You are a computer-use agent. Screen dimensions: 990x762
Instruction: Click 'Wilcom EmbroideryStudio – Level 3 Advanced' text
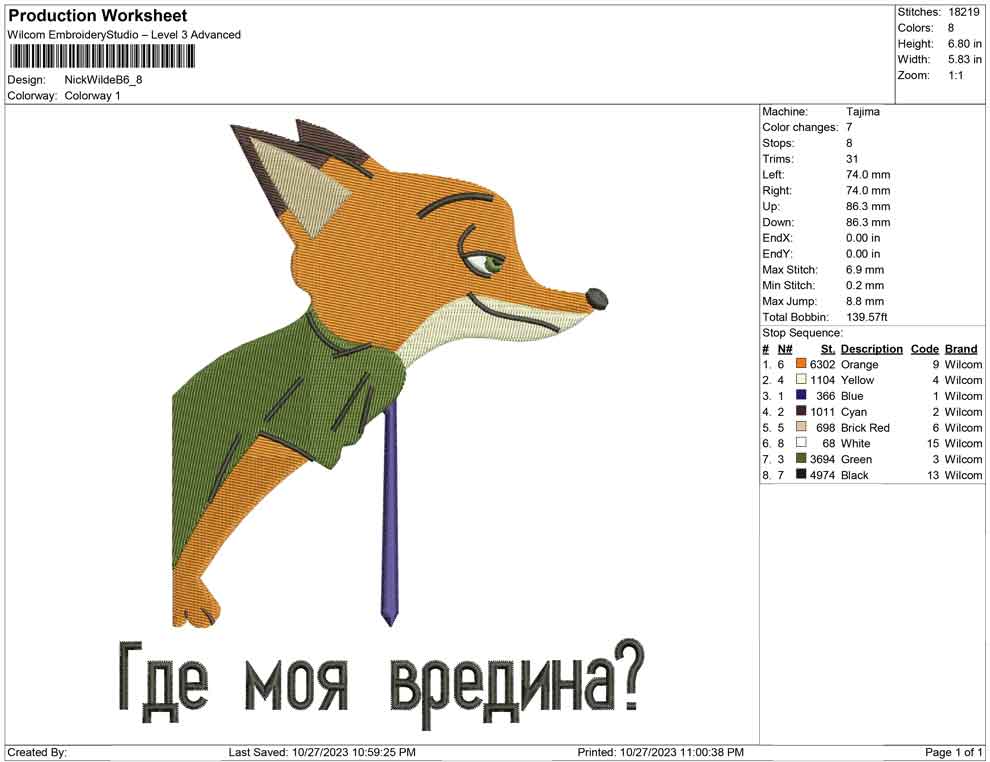(x=124, y=35)
